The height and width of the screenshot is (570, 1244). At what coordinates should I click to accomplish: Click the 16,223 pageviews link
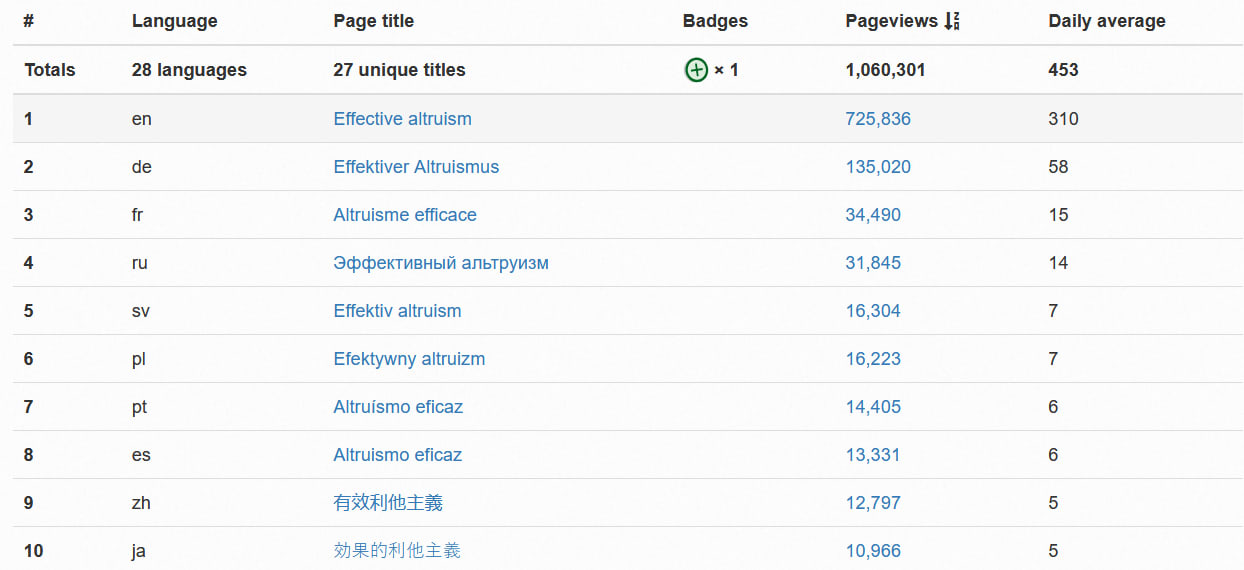coord(873,359)
